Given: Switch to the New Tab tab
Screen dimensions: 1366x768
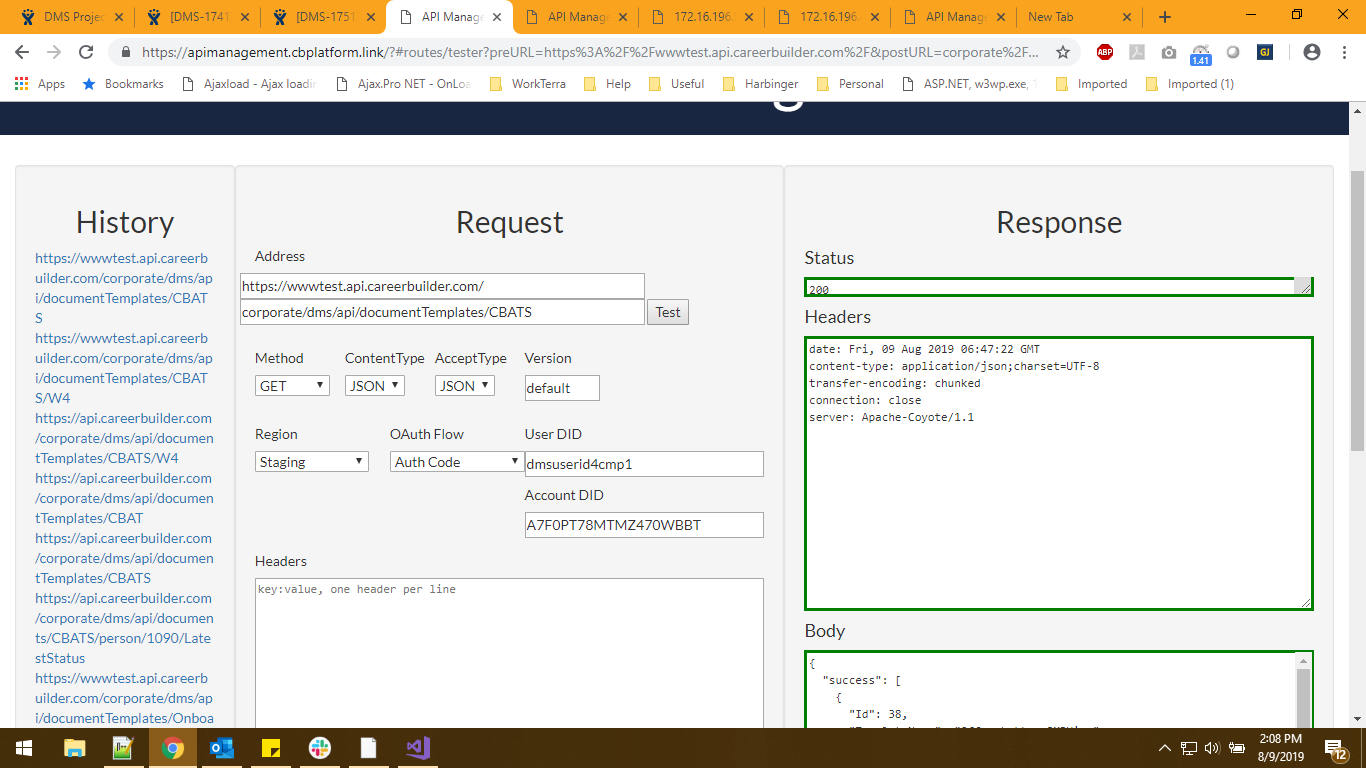Looking at the screenshot, I should pyautogui.click(x=1078, y=17).
